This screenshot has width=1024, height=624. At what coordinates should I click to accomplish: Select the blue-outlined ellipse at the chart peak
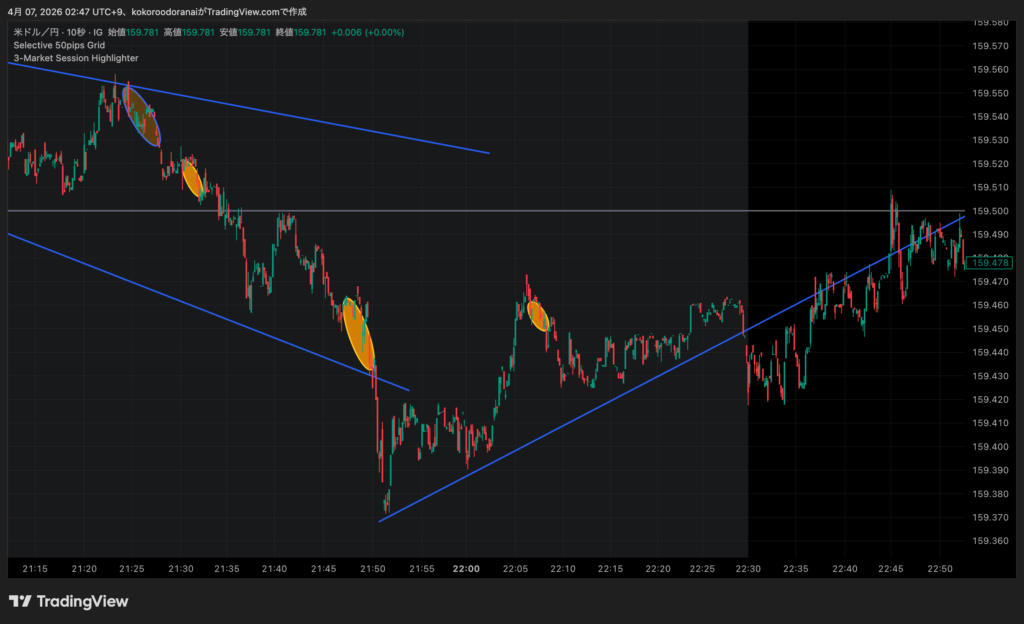(x=141, y=116)
